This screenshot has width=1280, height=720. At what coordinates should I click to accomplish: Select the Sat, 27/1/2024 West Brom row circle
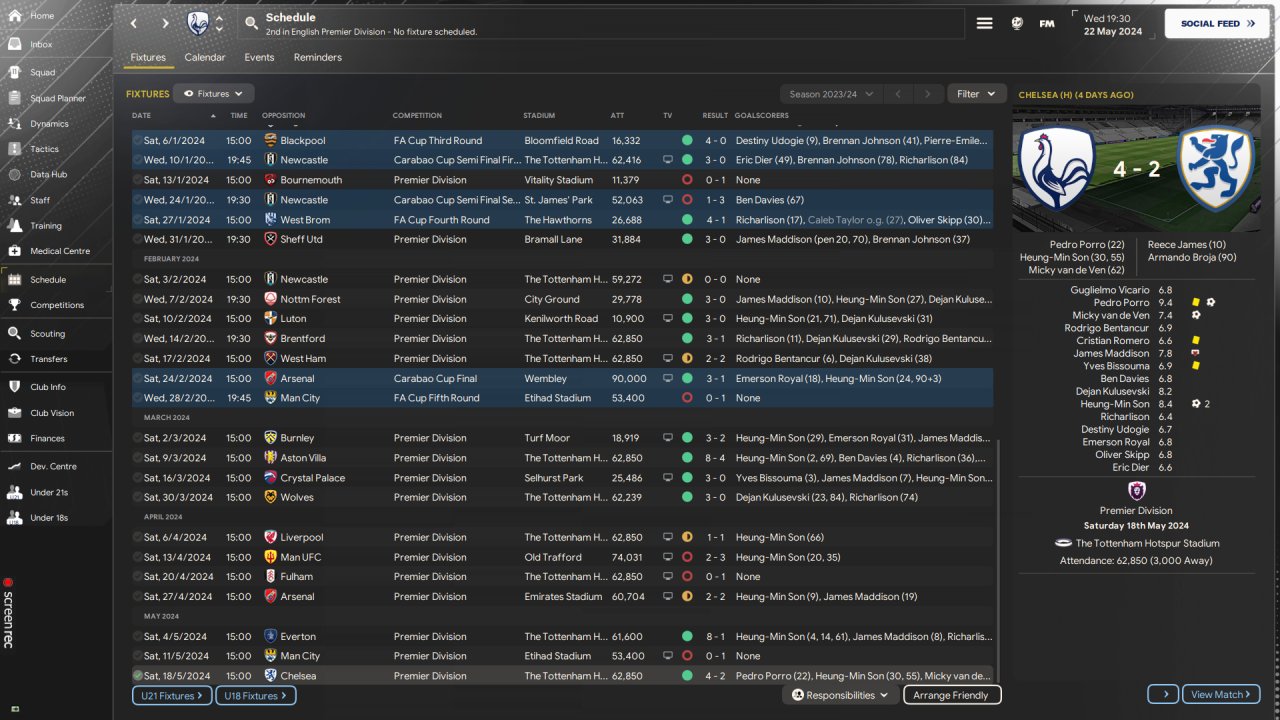tap(137, 220)
